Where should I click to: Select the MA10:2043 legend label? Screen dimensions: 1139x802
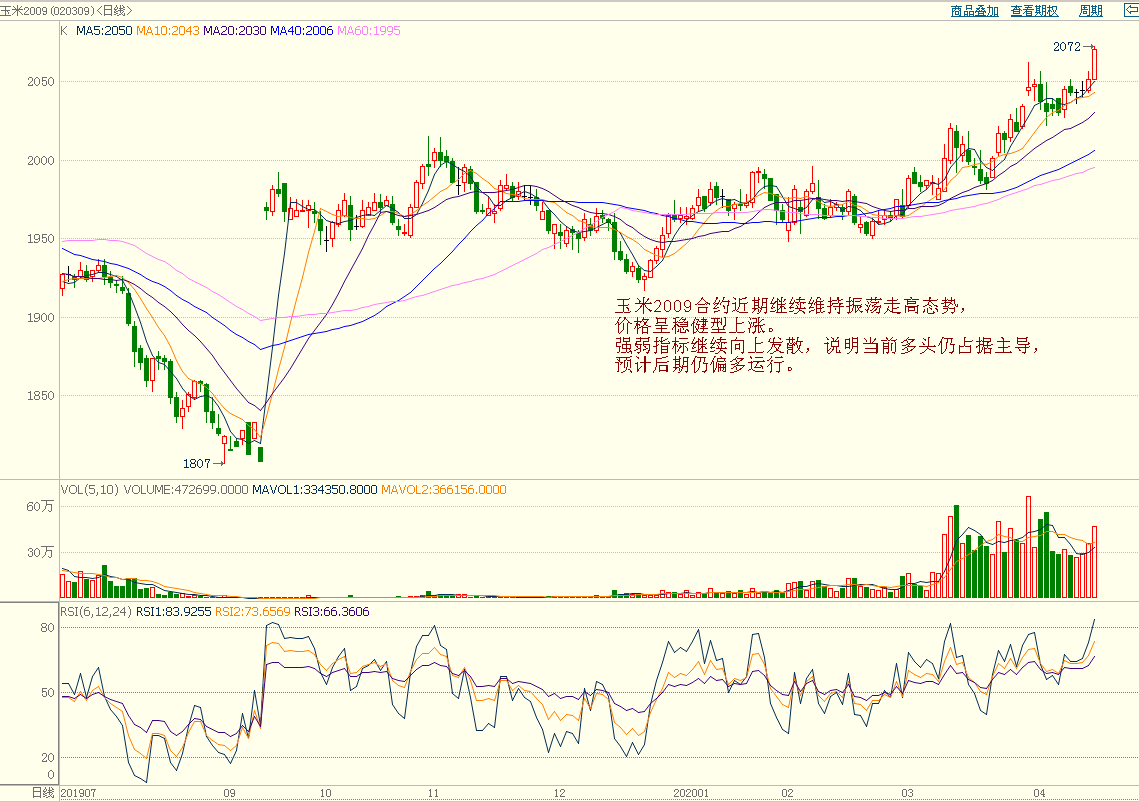click(x=168, y=31)
